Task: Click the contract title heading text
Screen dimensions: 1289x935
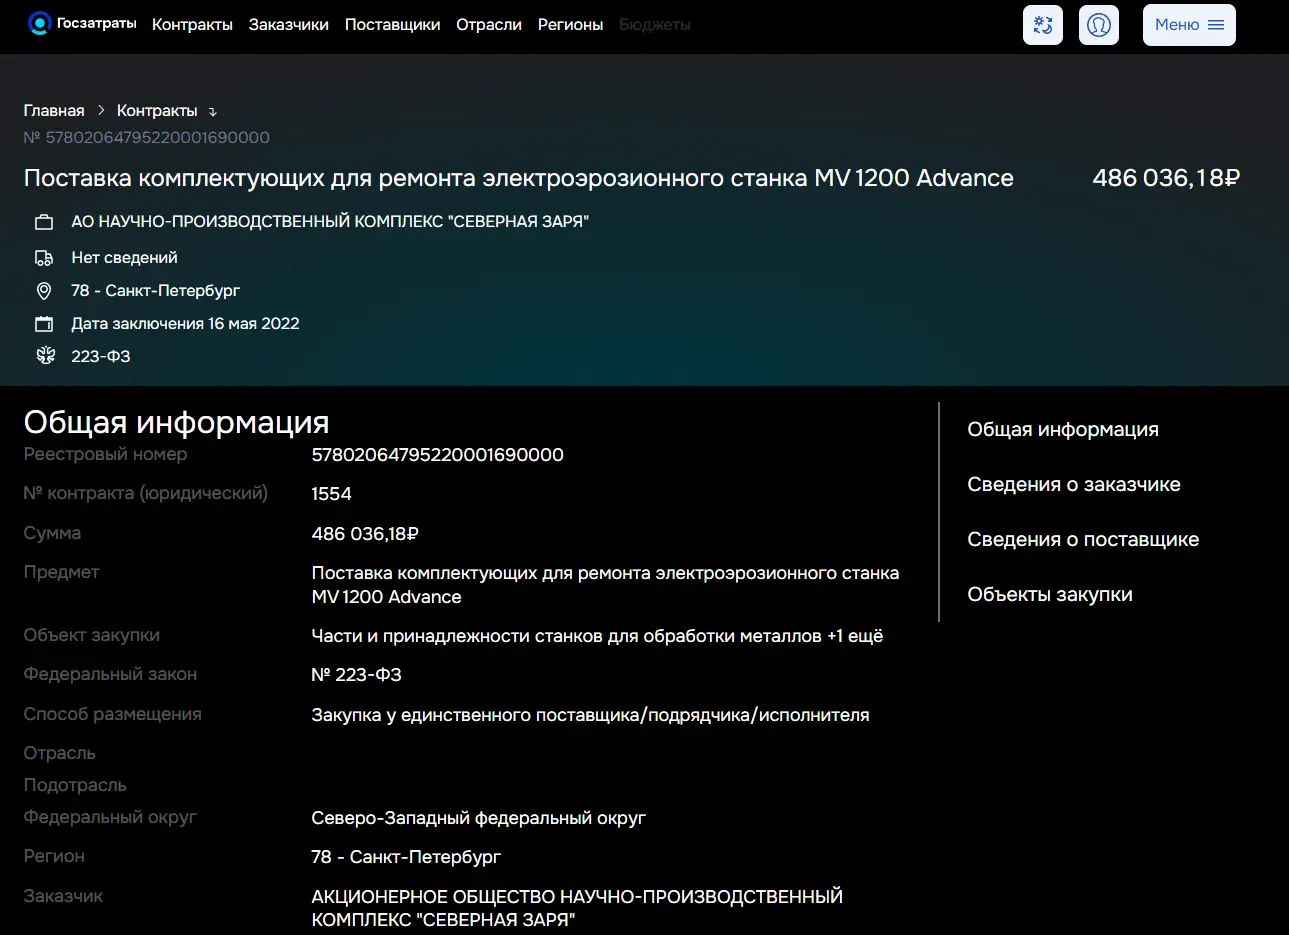Action: 519,178
